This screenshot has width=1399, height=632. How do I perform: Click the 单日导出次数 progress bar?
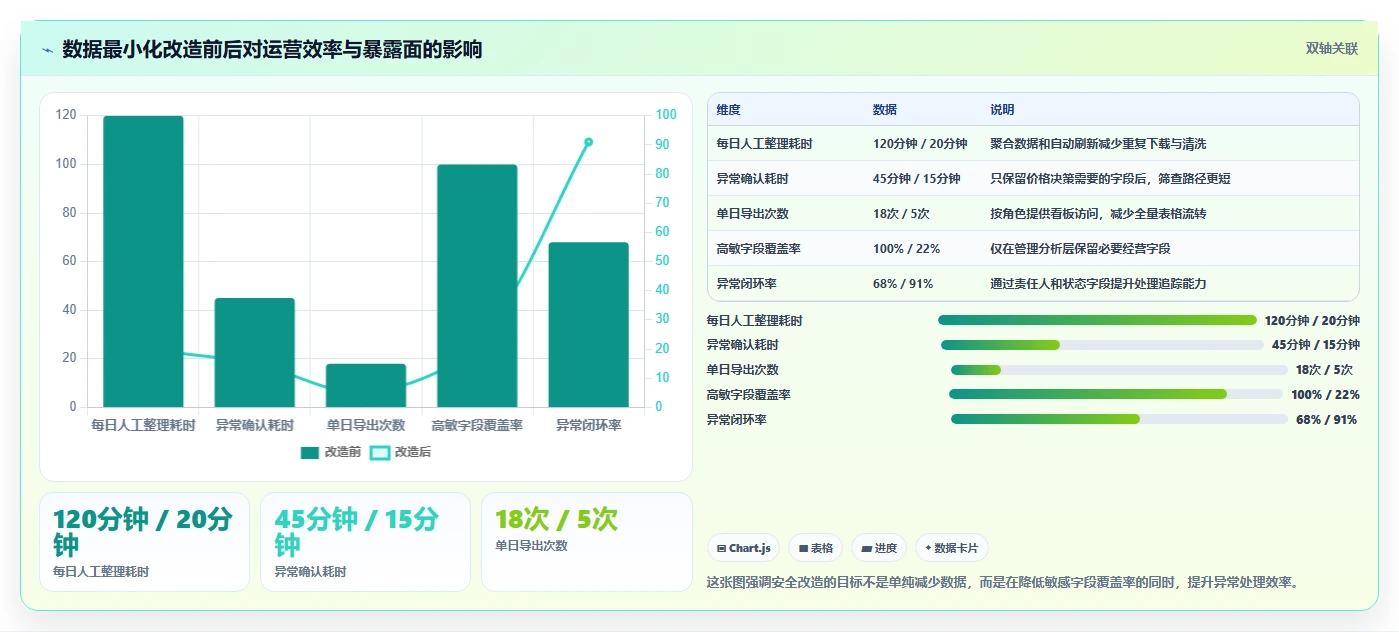pos(1119,370)
